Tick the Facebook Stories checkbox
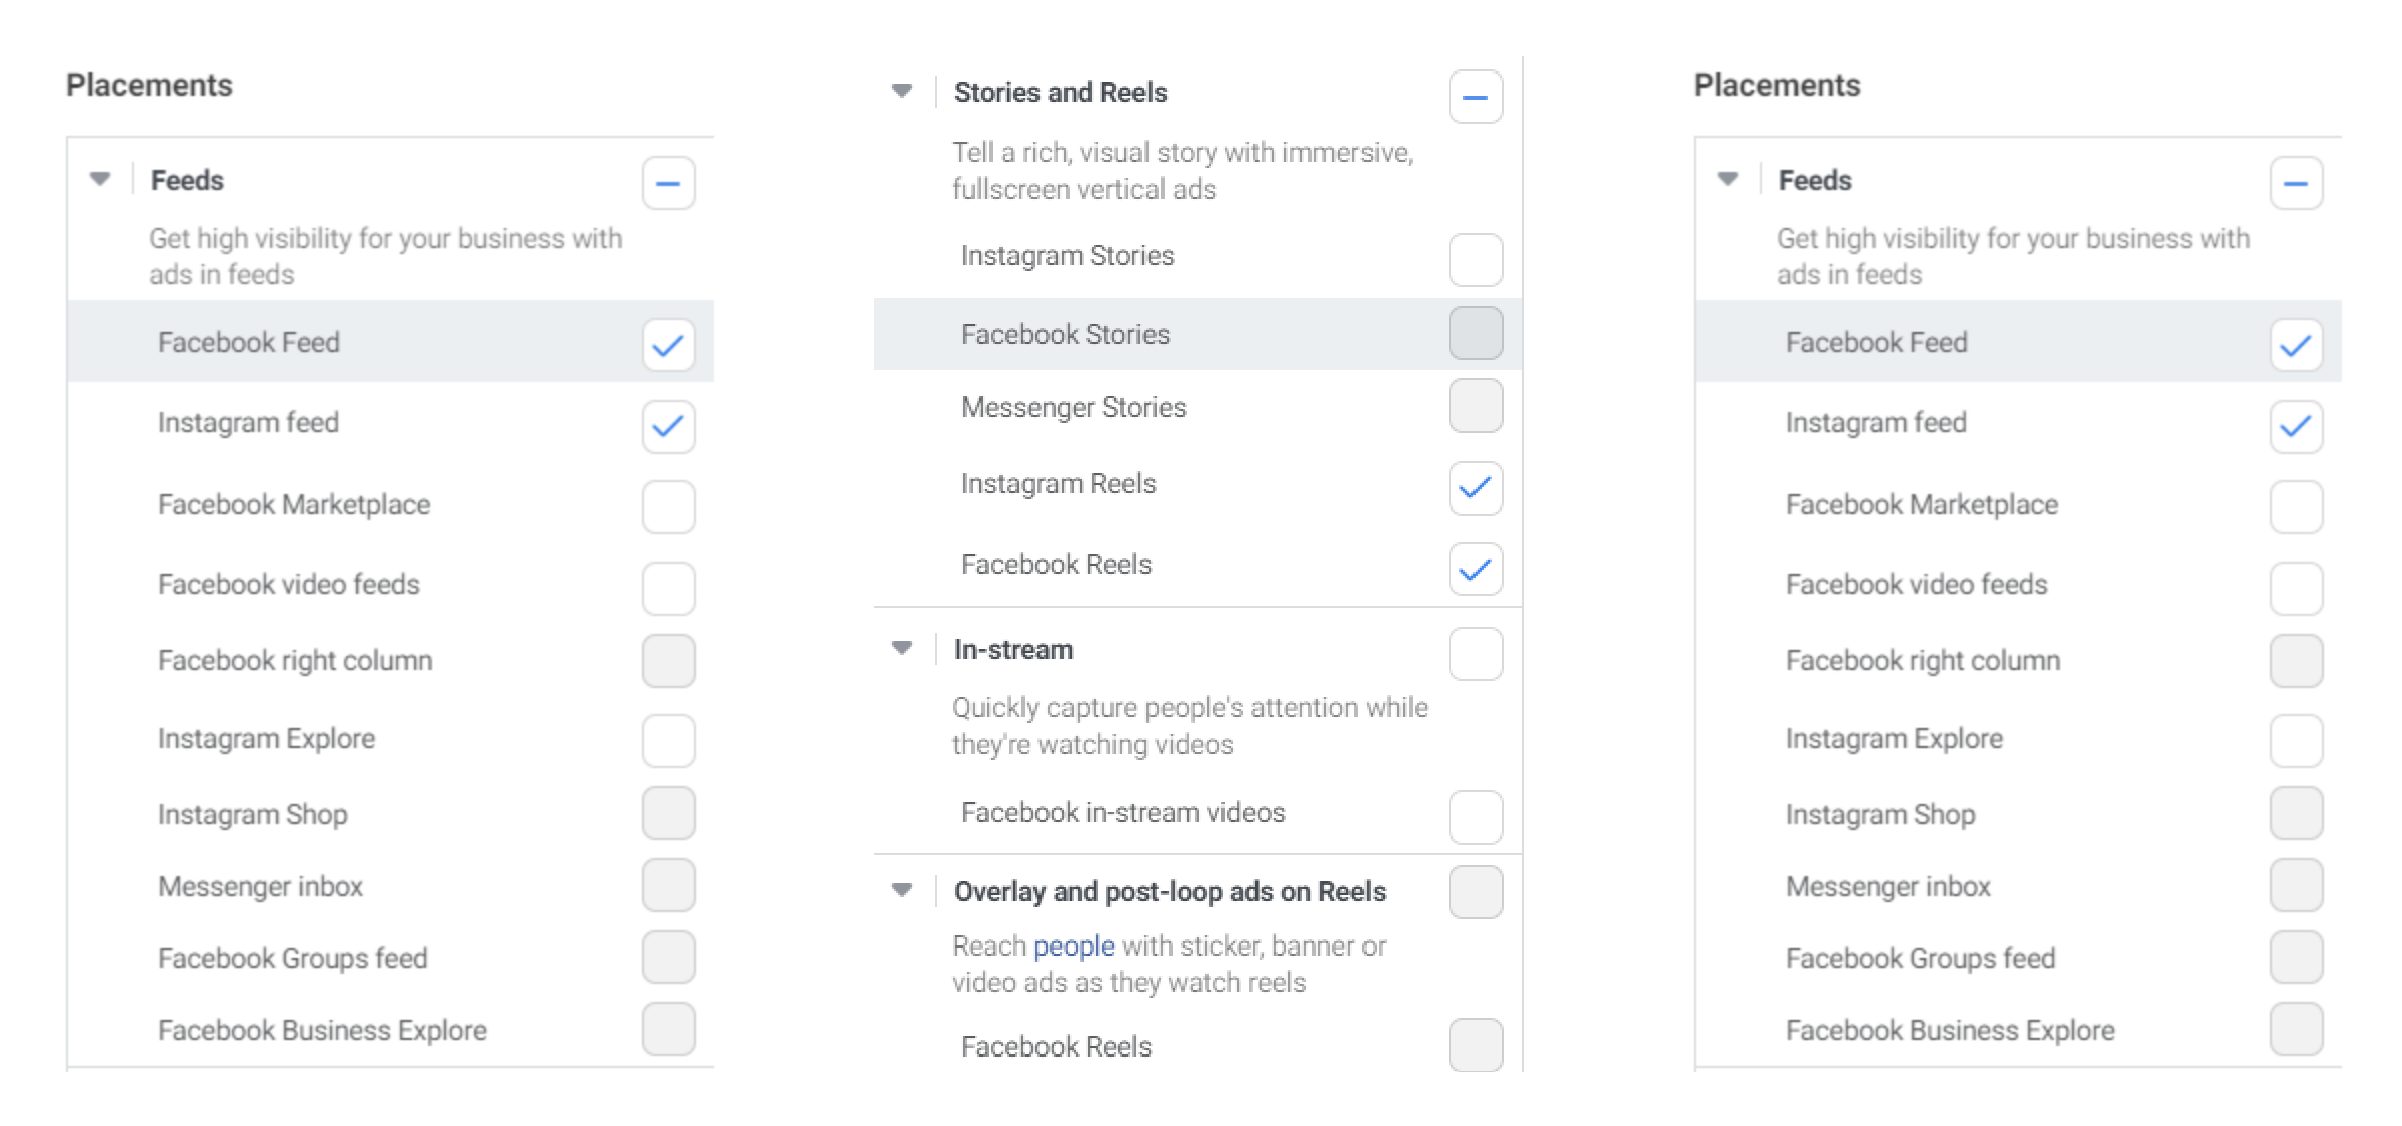2402x1126 pixels. pos(1475,333)
